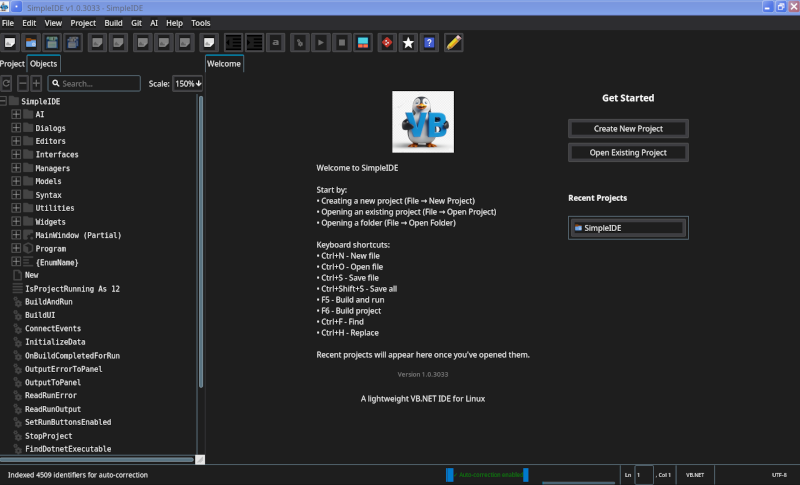Open the Tools menu
The image size is (800, 485).
tap(201, 23)
